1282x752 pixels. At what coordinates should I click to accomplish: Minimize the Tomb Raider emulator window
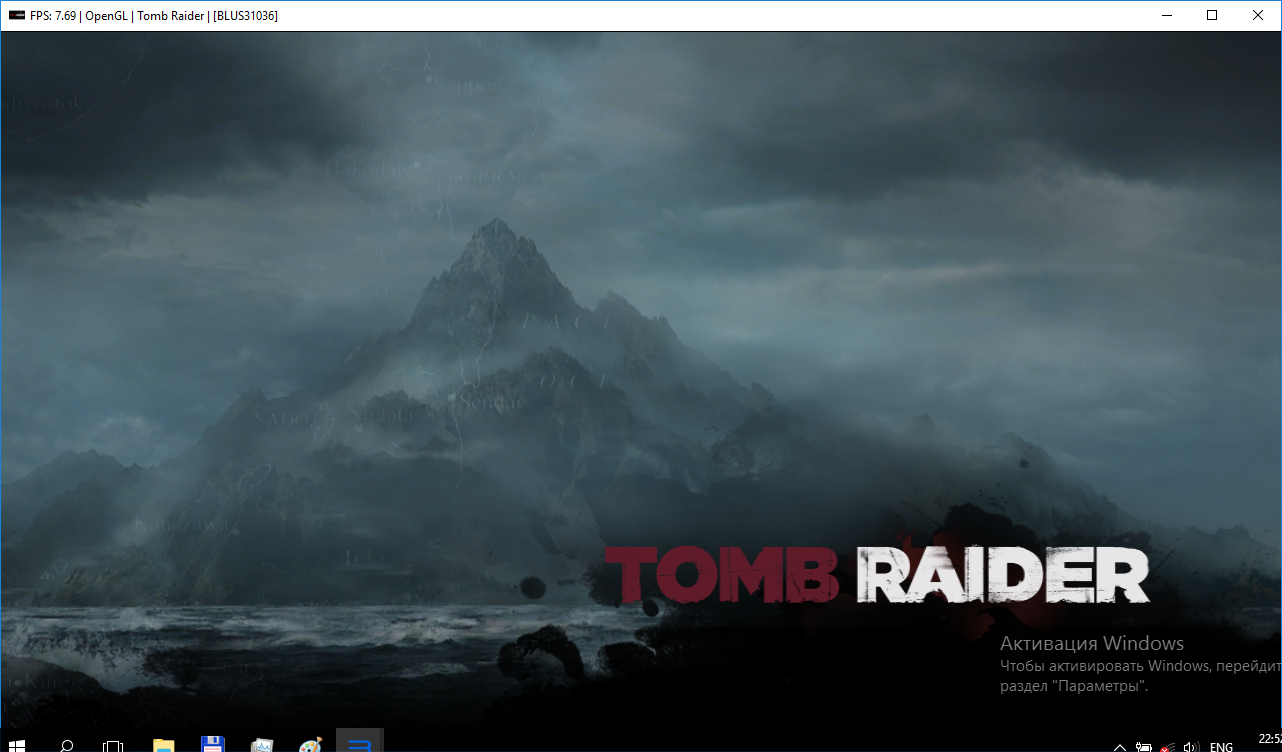[1166, 15]
